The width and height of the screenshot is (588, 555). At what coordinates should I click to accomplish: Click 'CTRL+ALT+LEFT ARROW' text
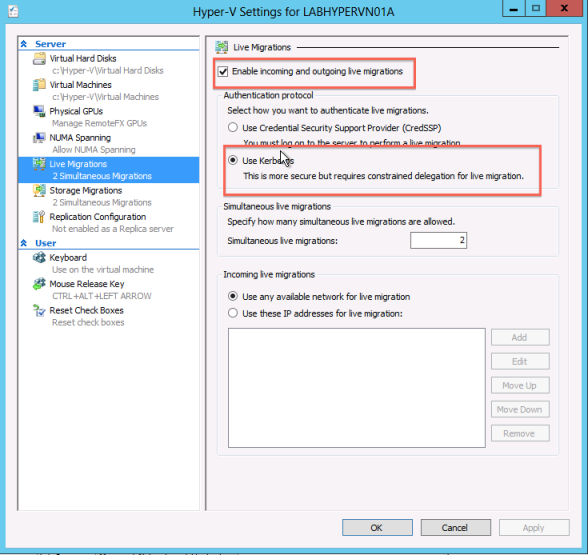tap(102, 296)
